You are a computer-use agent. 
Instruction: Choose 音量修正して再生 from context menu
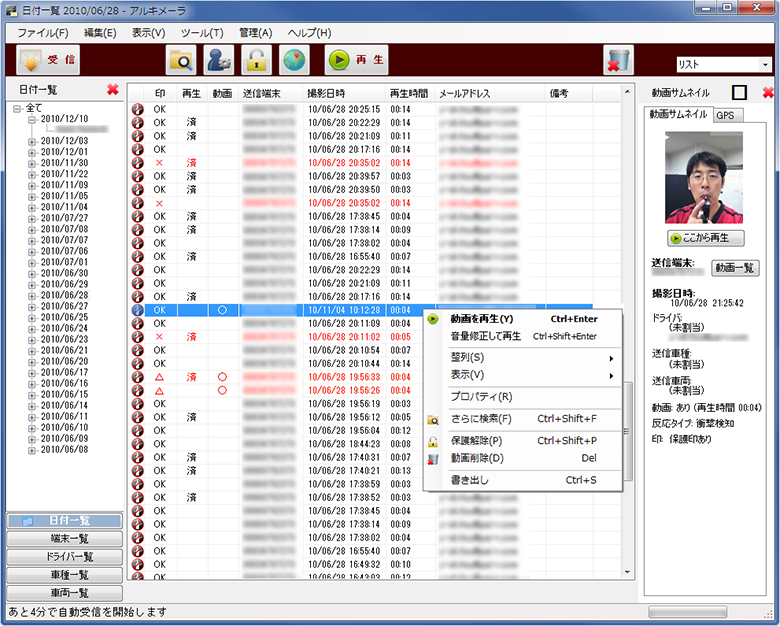coord(522,336)
